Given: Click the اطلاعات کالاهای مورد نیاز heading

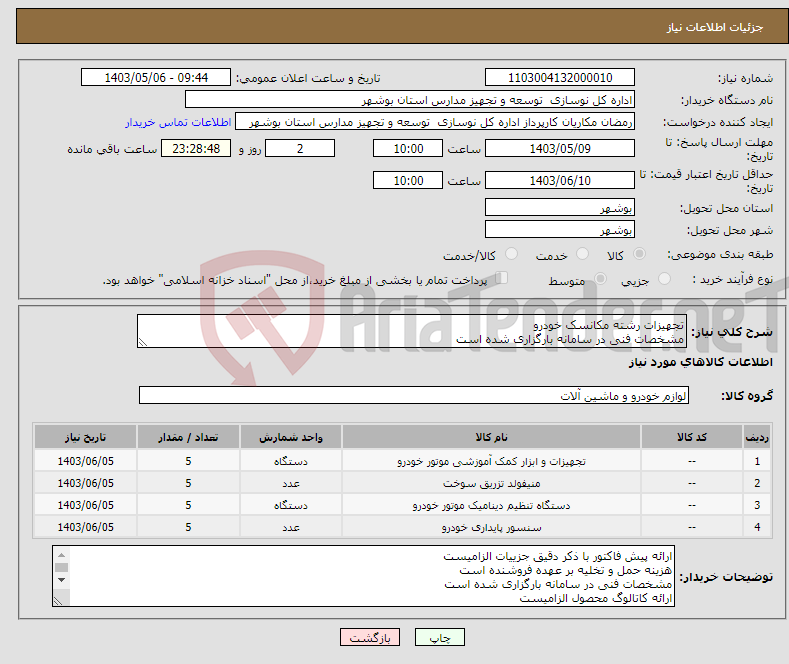Looking at the screenshot, I should [x=700, y=362].
